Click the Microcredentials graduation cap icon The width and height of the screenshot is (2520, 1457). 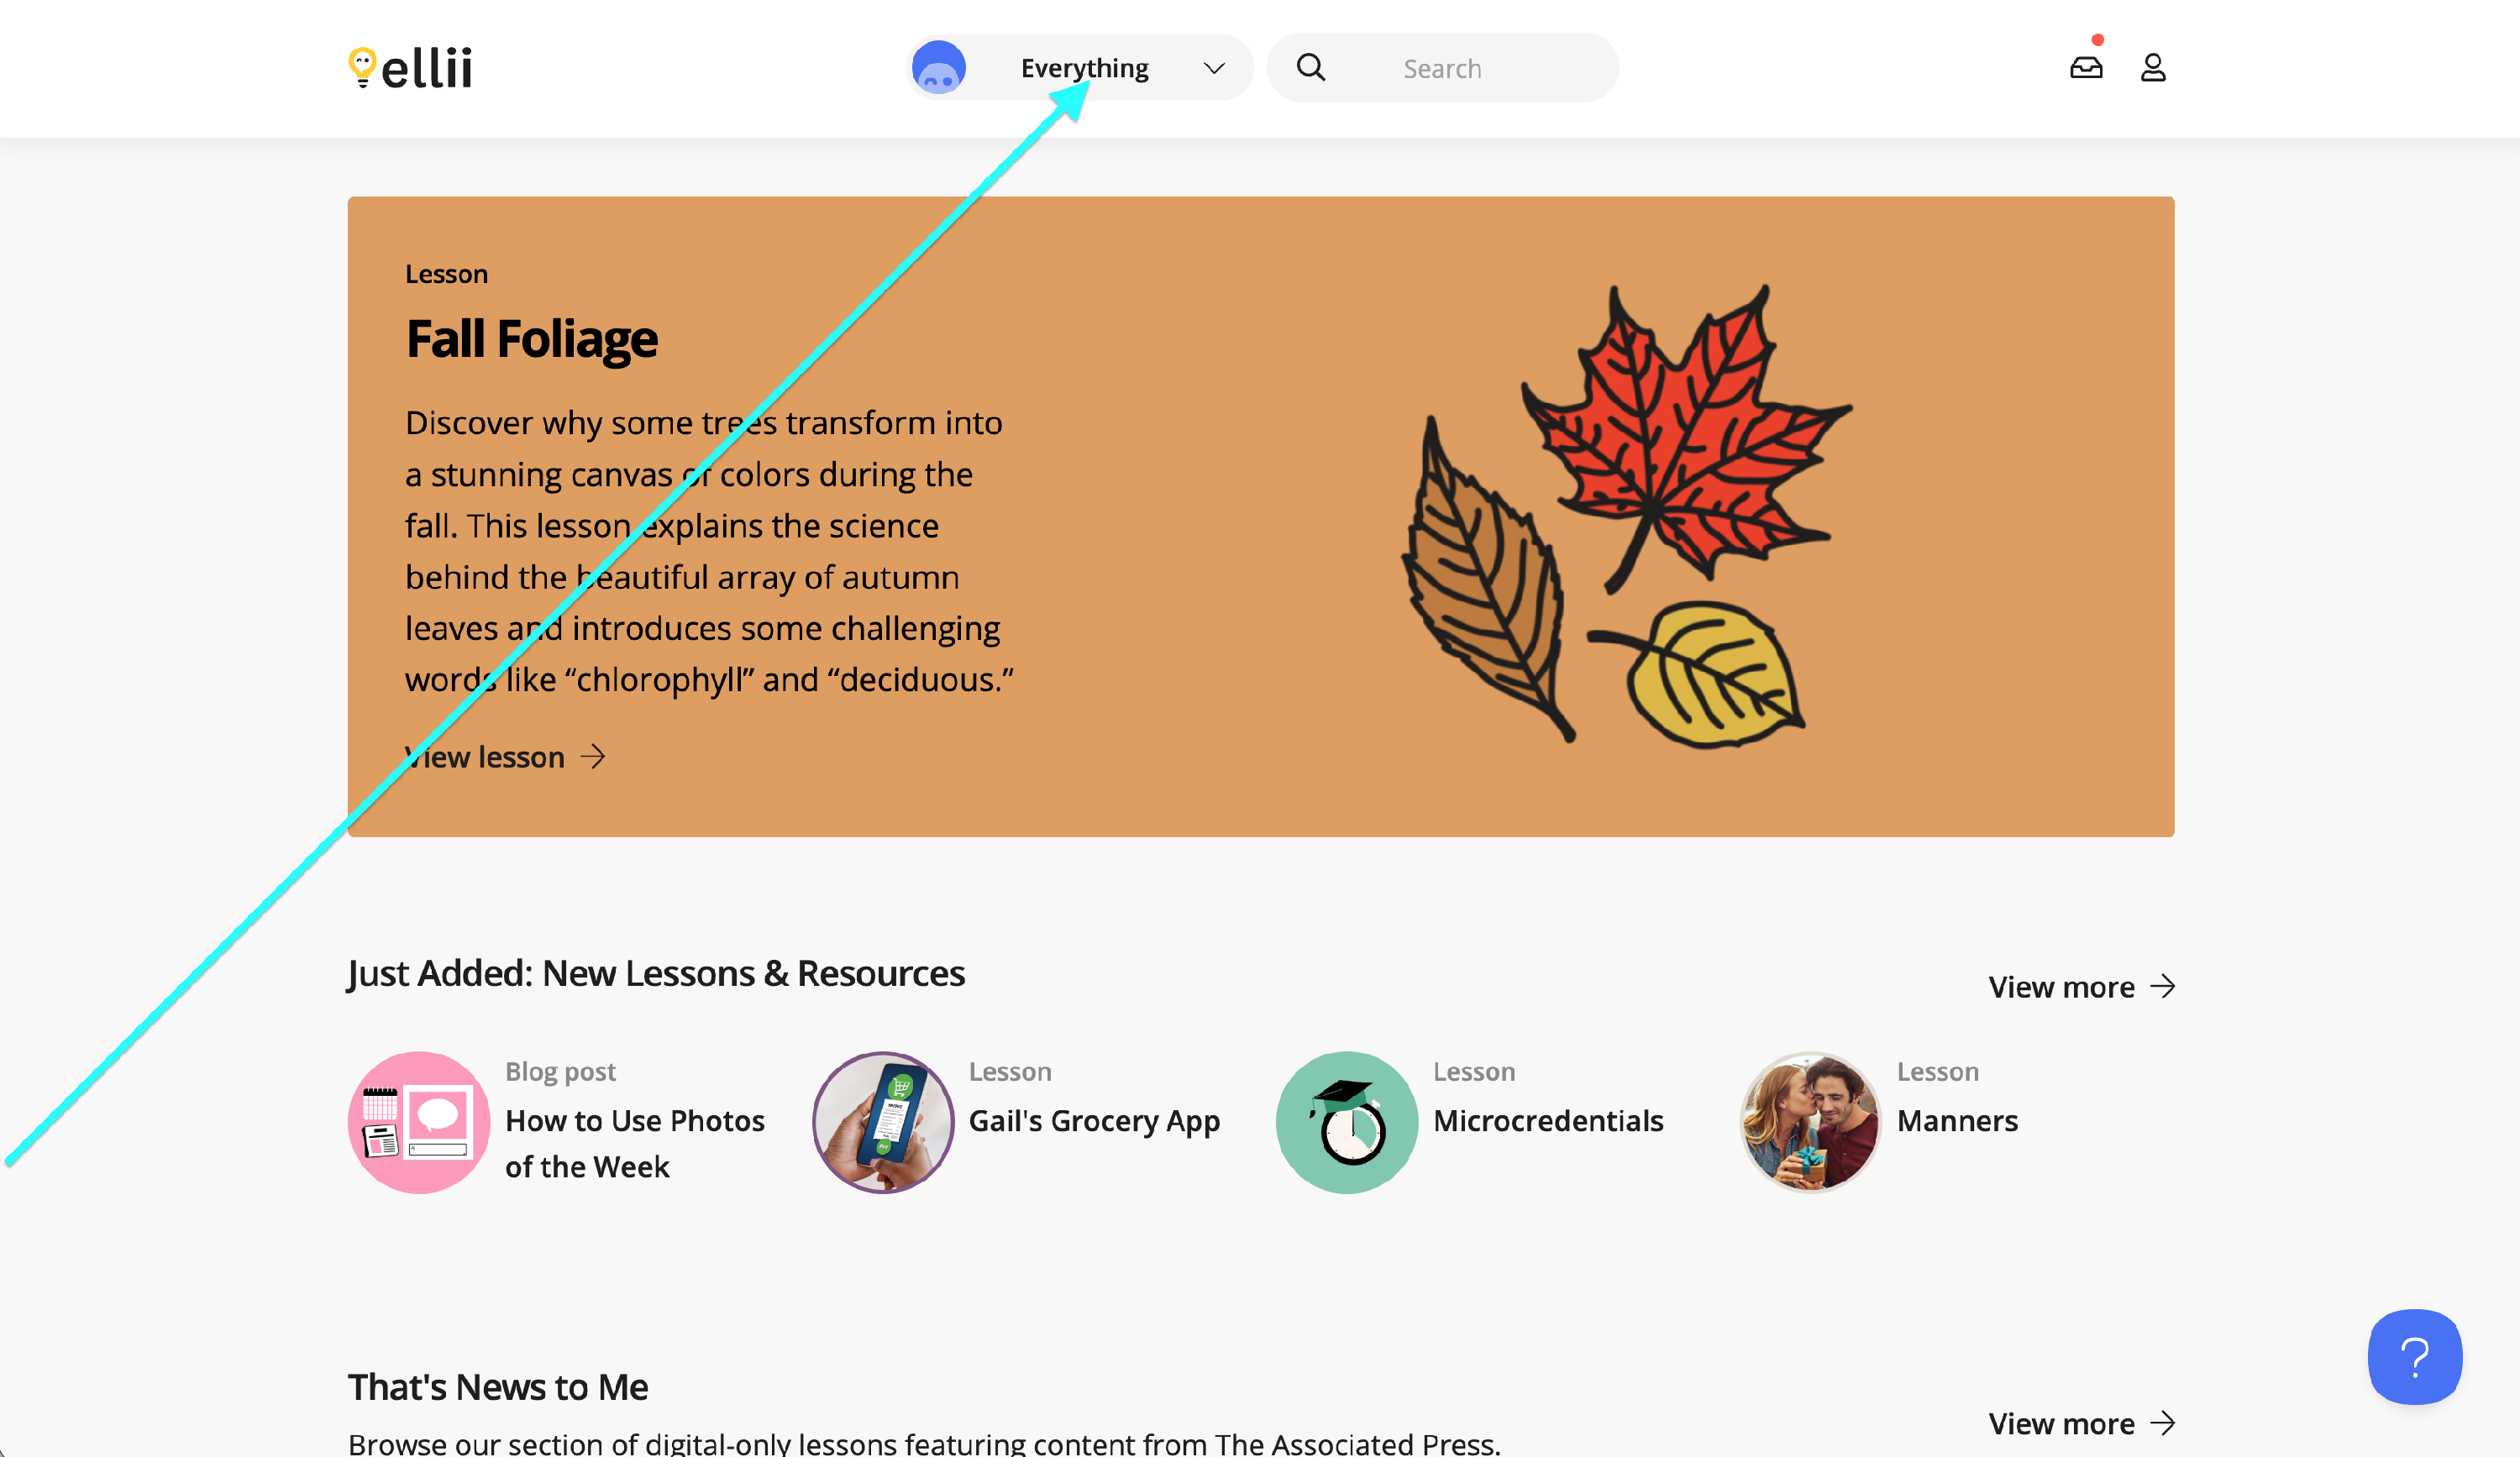point(1346,1122)
